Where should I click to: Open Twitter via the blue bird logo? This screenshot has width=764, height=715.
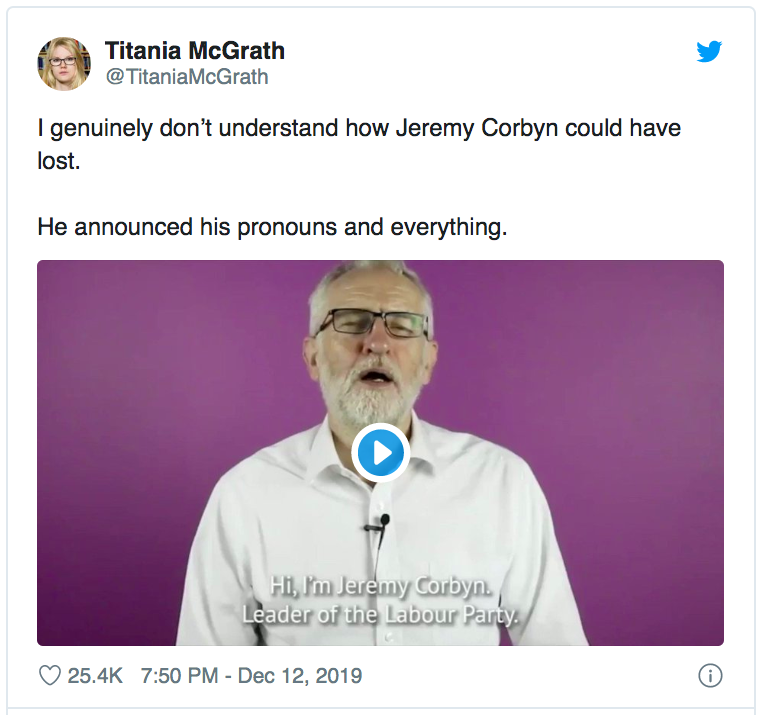[709, 52]
